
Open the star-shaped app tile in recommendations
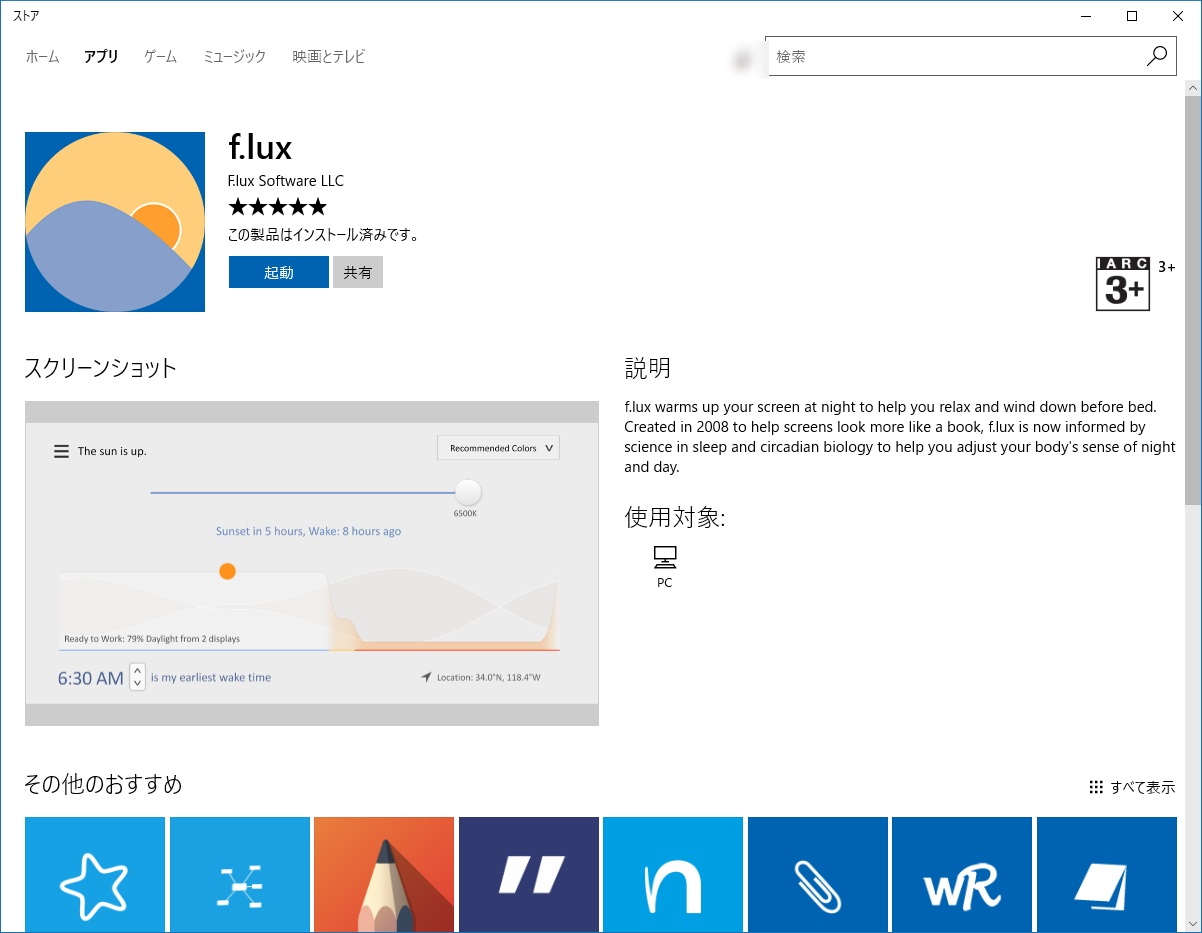(95, 874)
